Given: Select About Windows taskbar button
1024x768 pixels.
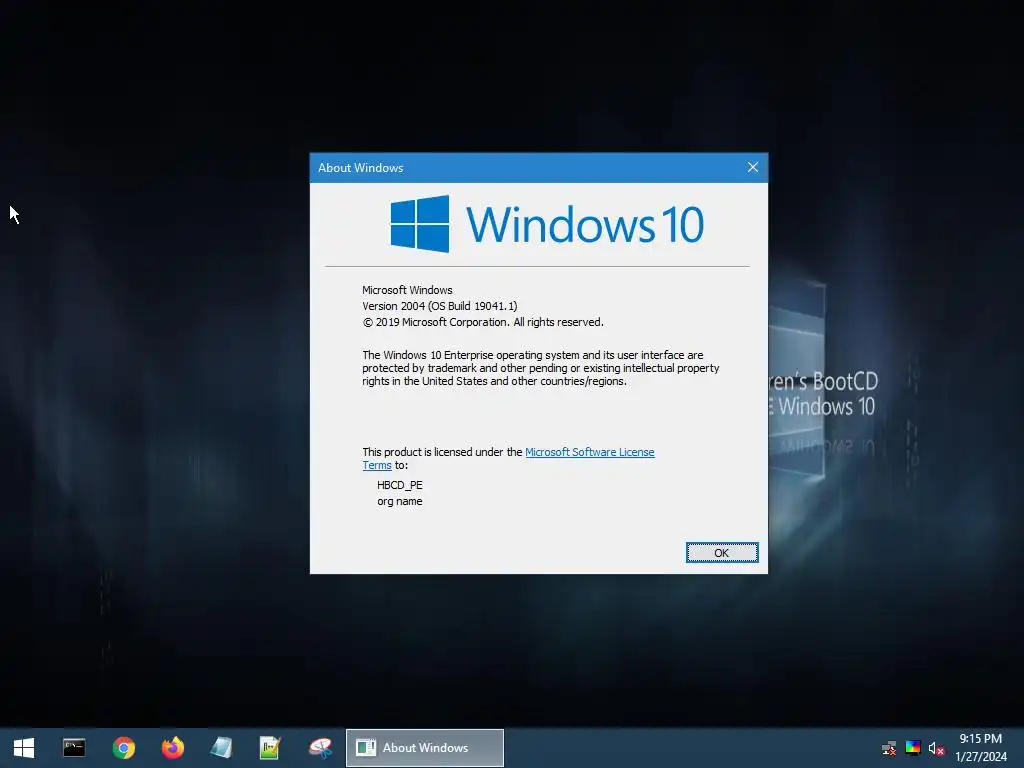Looking at the screenshot, I should coord(424,748).
